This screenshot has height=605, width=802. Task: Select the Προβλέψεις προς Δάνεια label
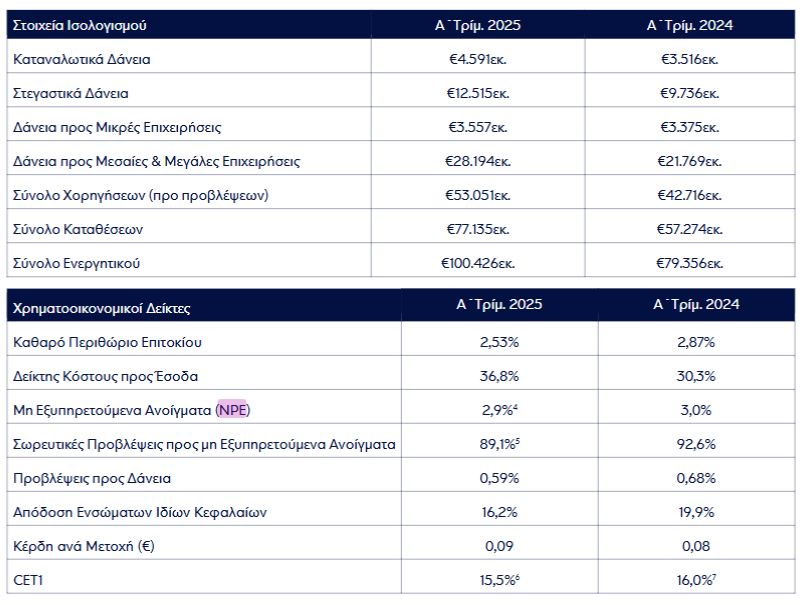(x=92, y=478)
